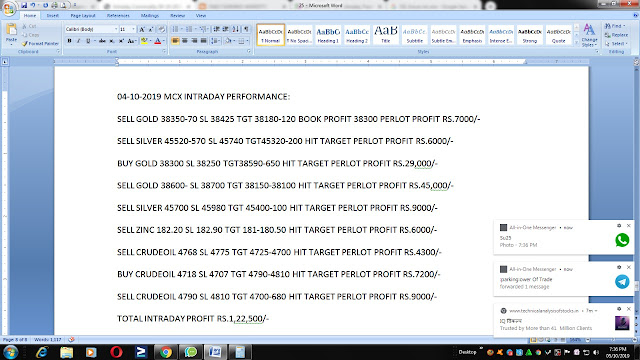Clear formatting from selection
The width and height of the screenshot is (640, 360).
click(162, 29)
